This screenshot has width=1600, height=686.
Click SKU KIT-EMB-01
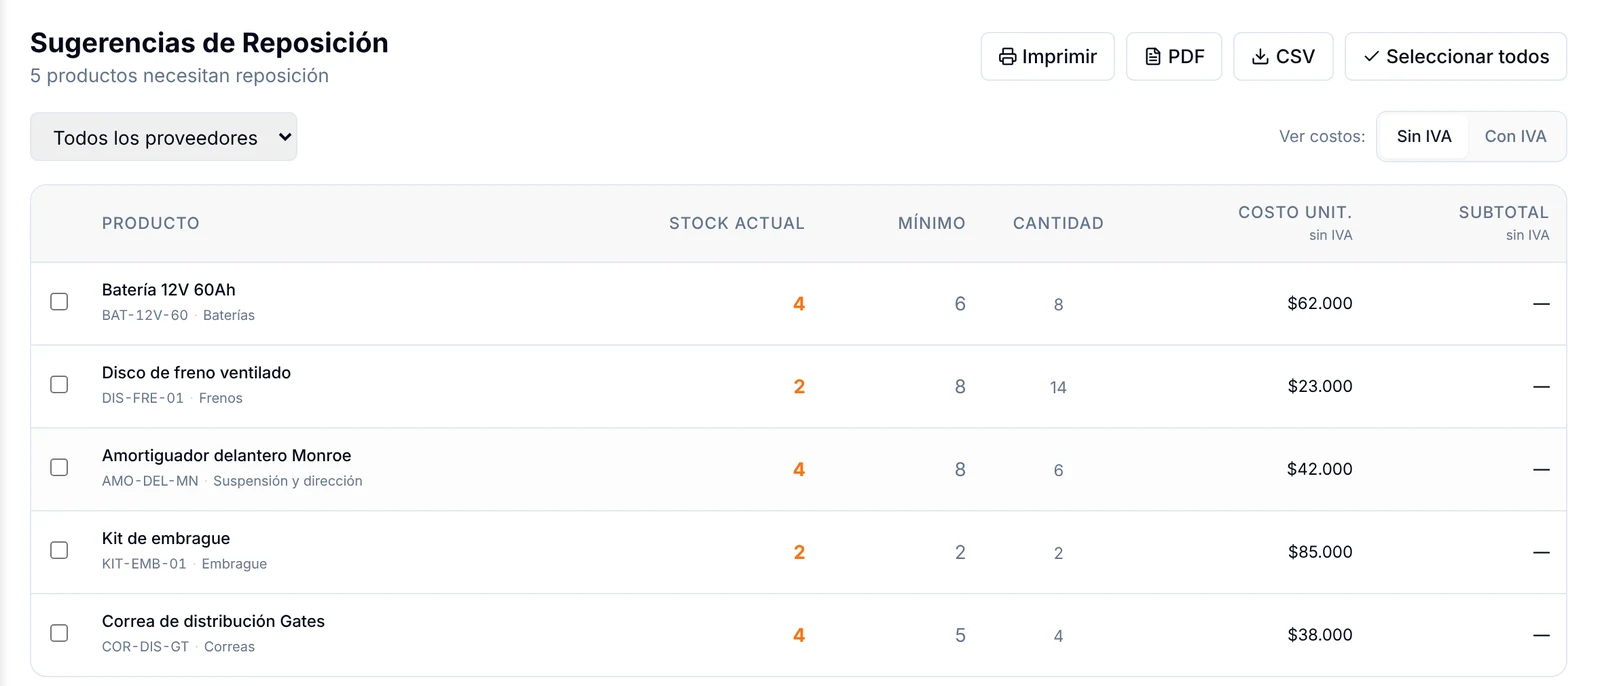144,564
